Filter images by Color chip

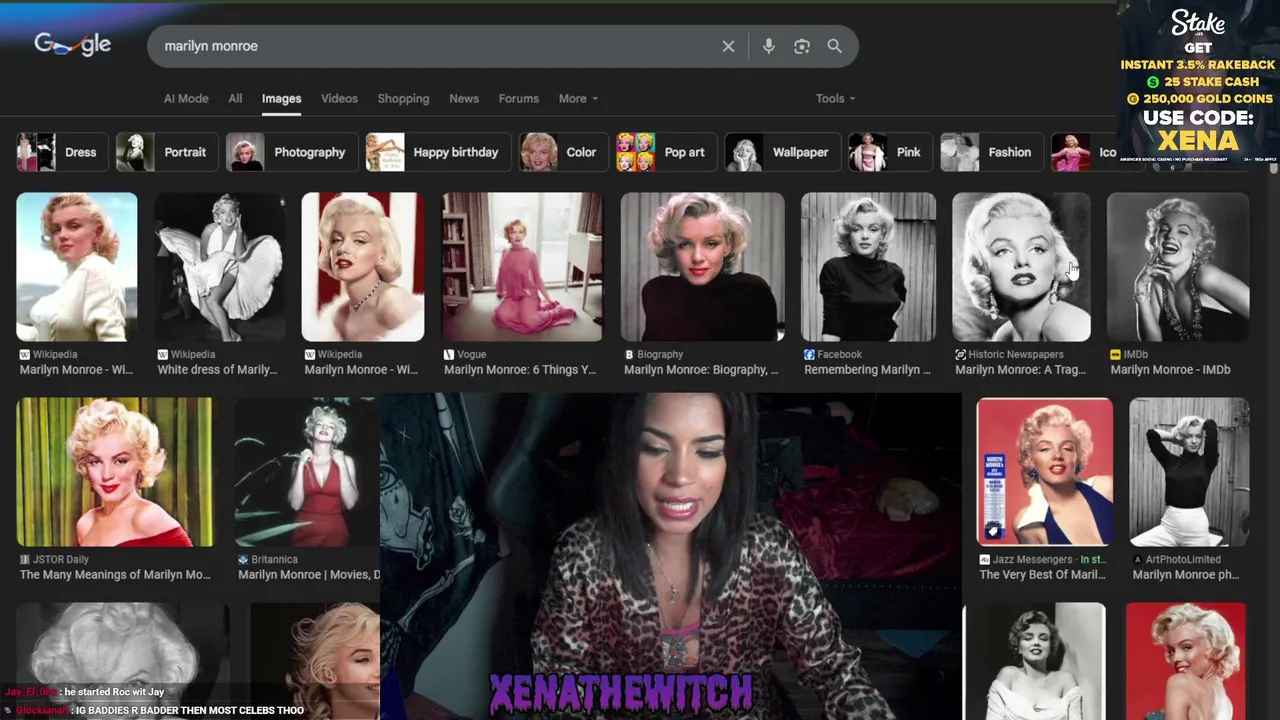[x=562, y=152]
